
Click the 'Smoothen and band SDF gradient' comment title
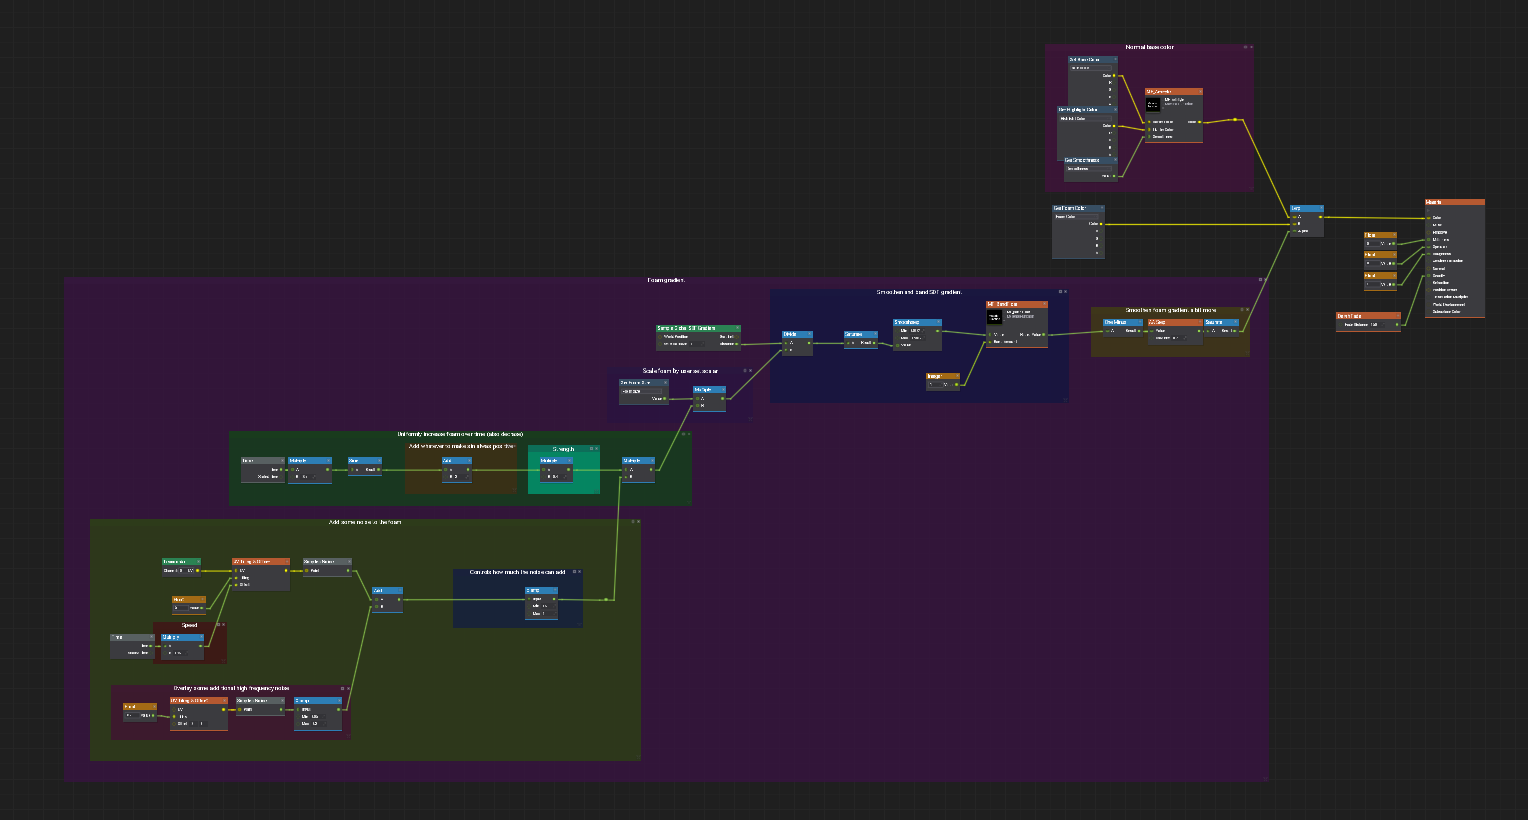[x=918, y=292]
